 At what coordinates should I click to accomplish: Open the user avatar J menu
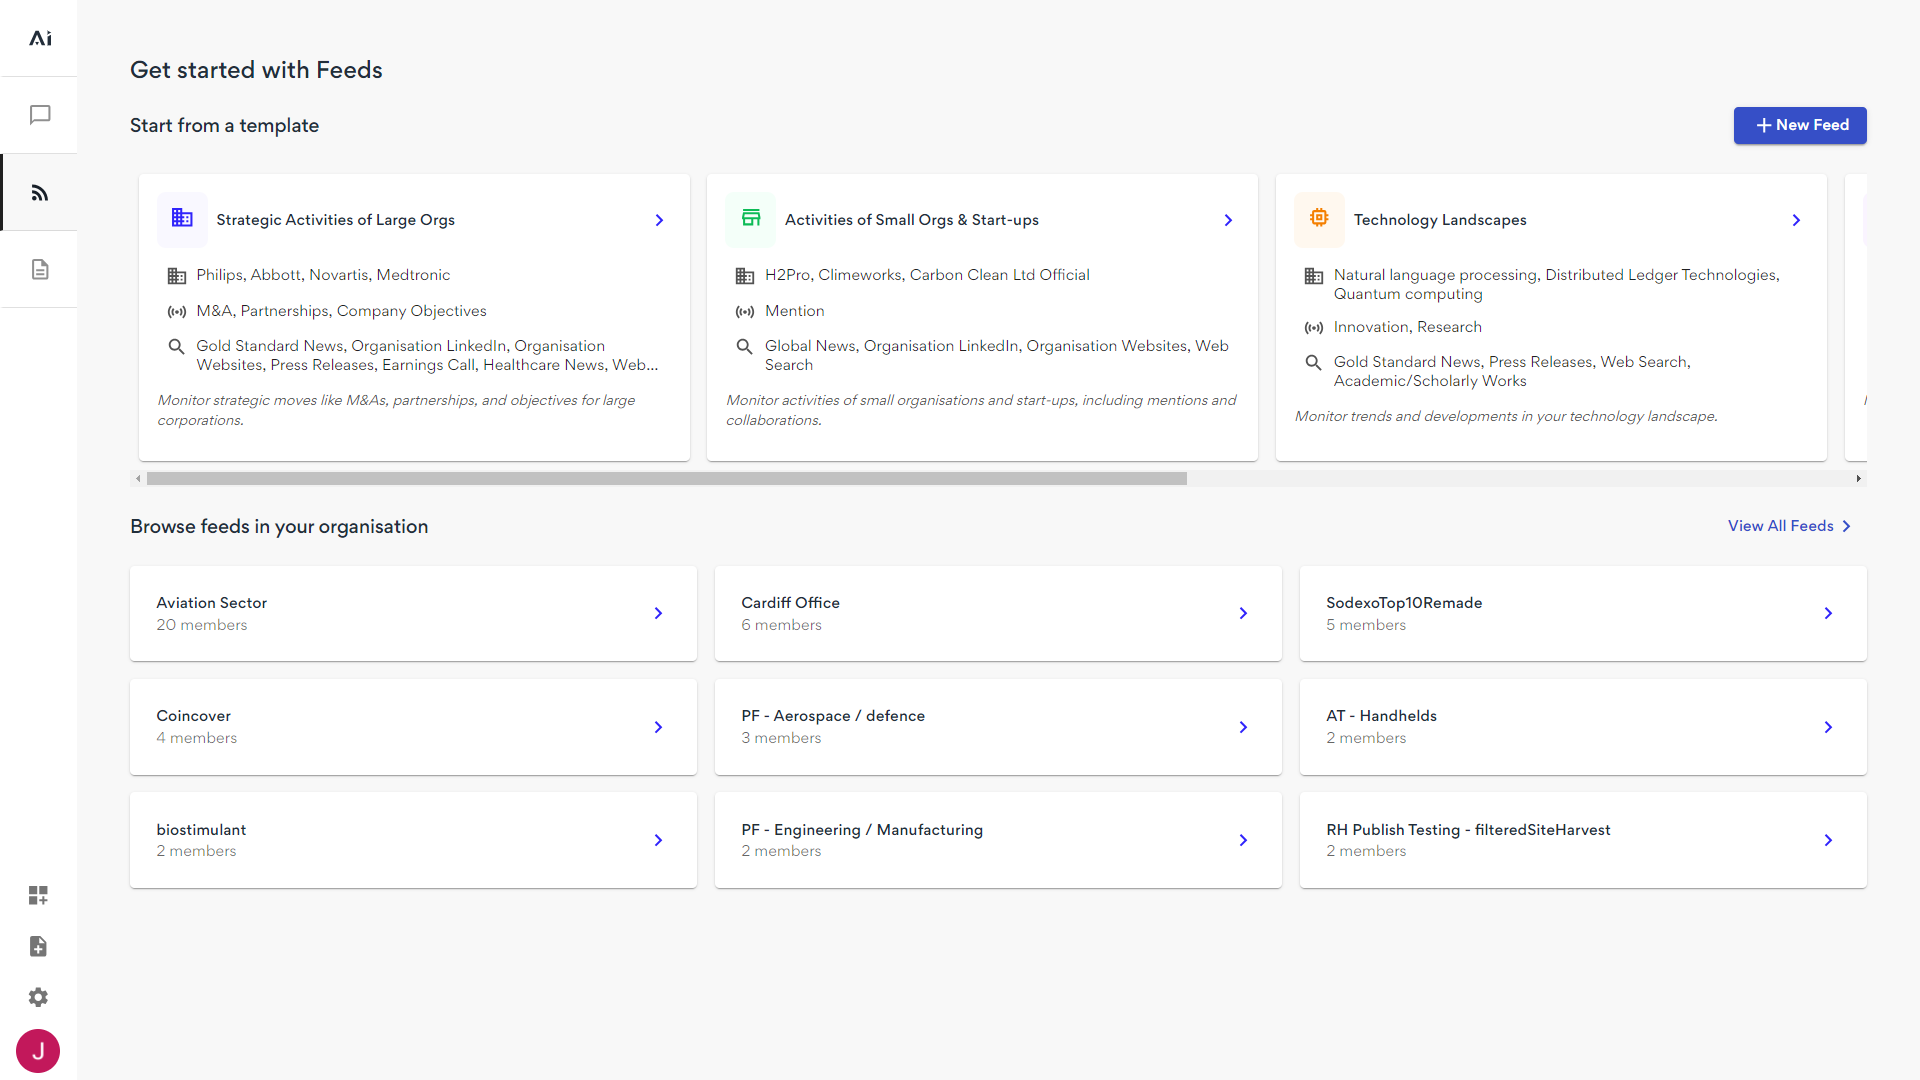[38, 1051]
